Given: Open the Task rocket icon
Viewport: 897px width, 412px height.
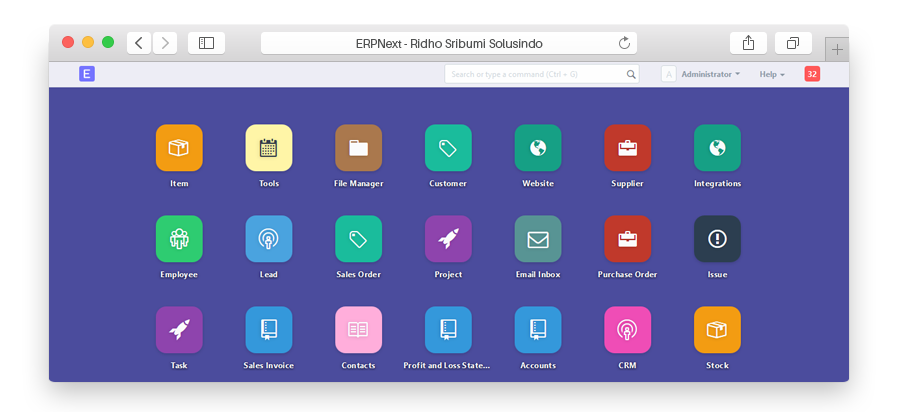Looking at the screenshot, I should 179,330.
